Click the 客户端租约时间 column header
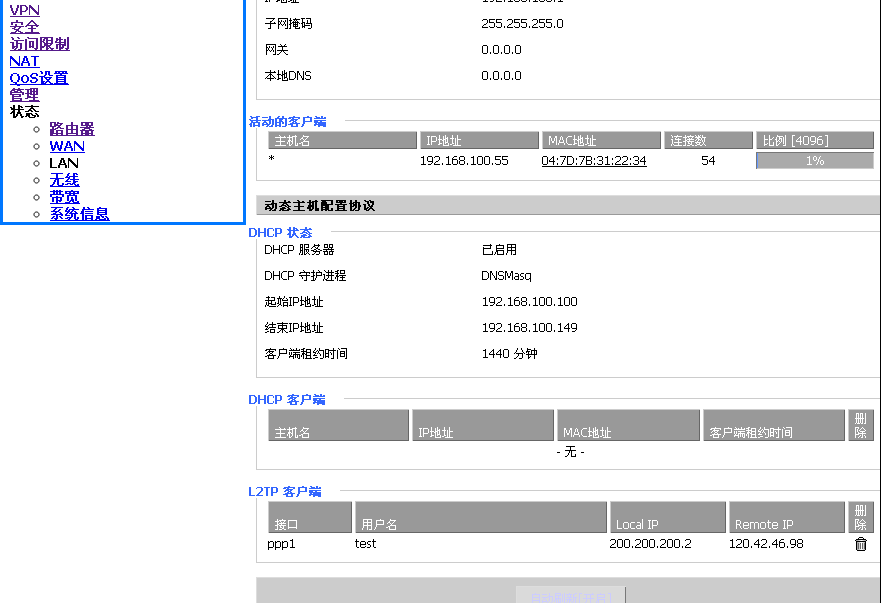Viewport: 881px width, 603px height. point(773,426)
